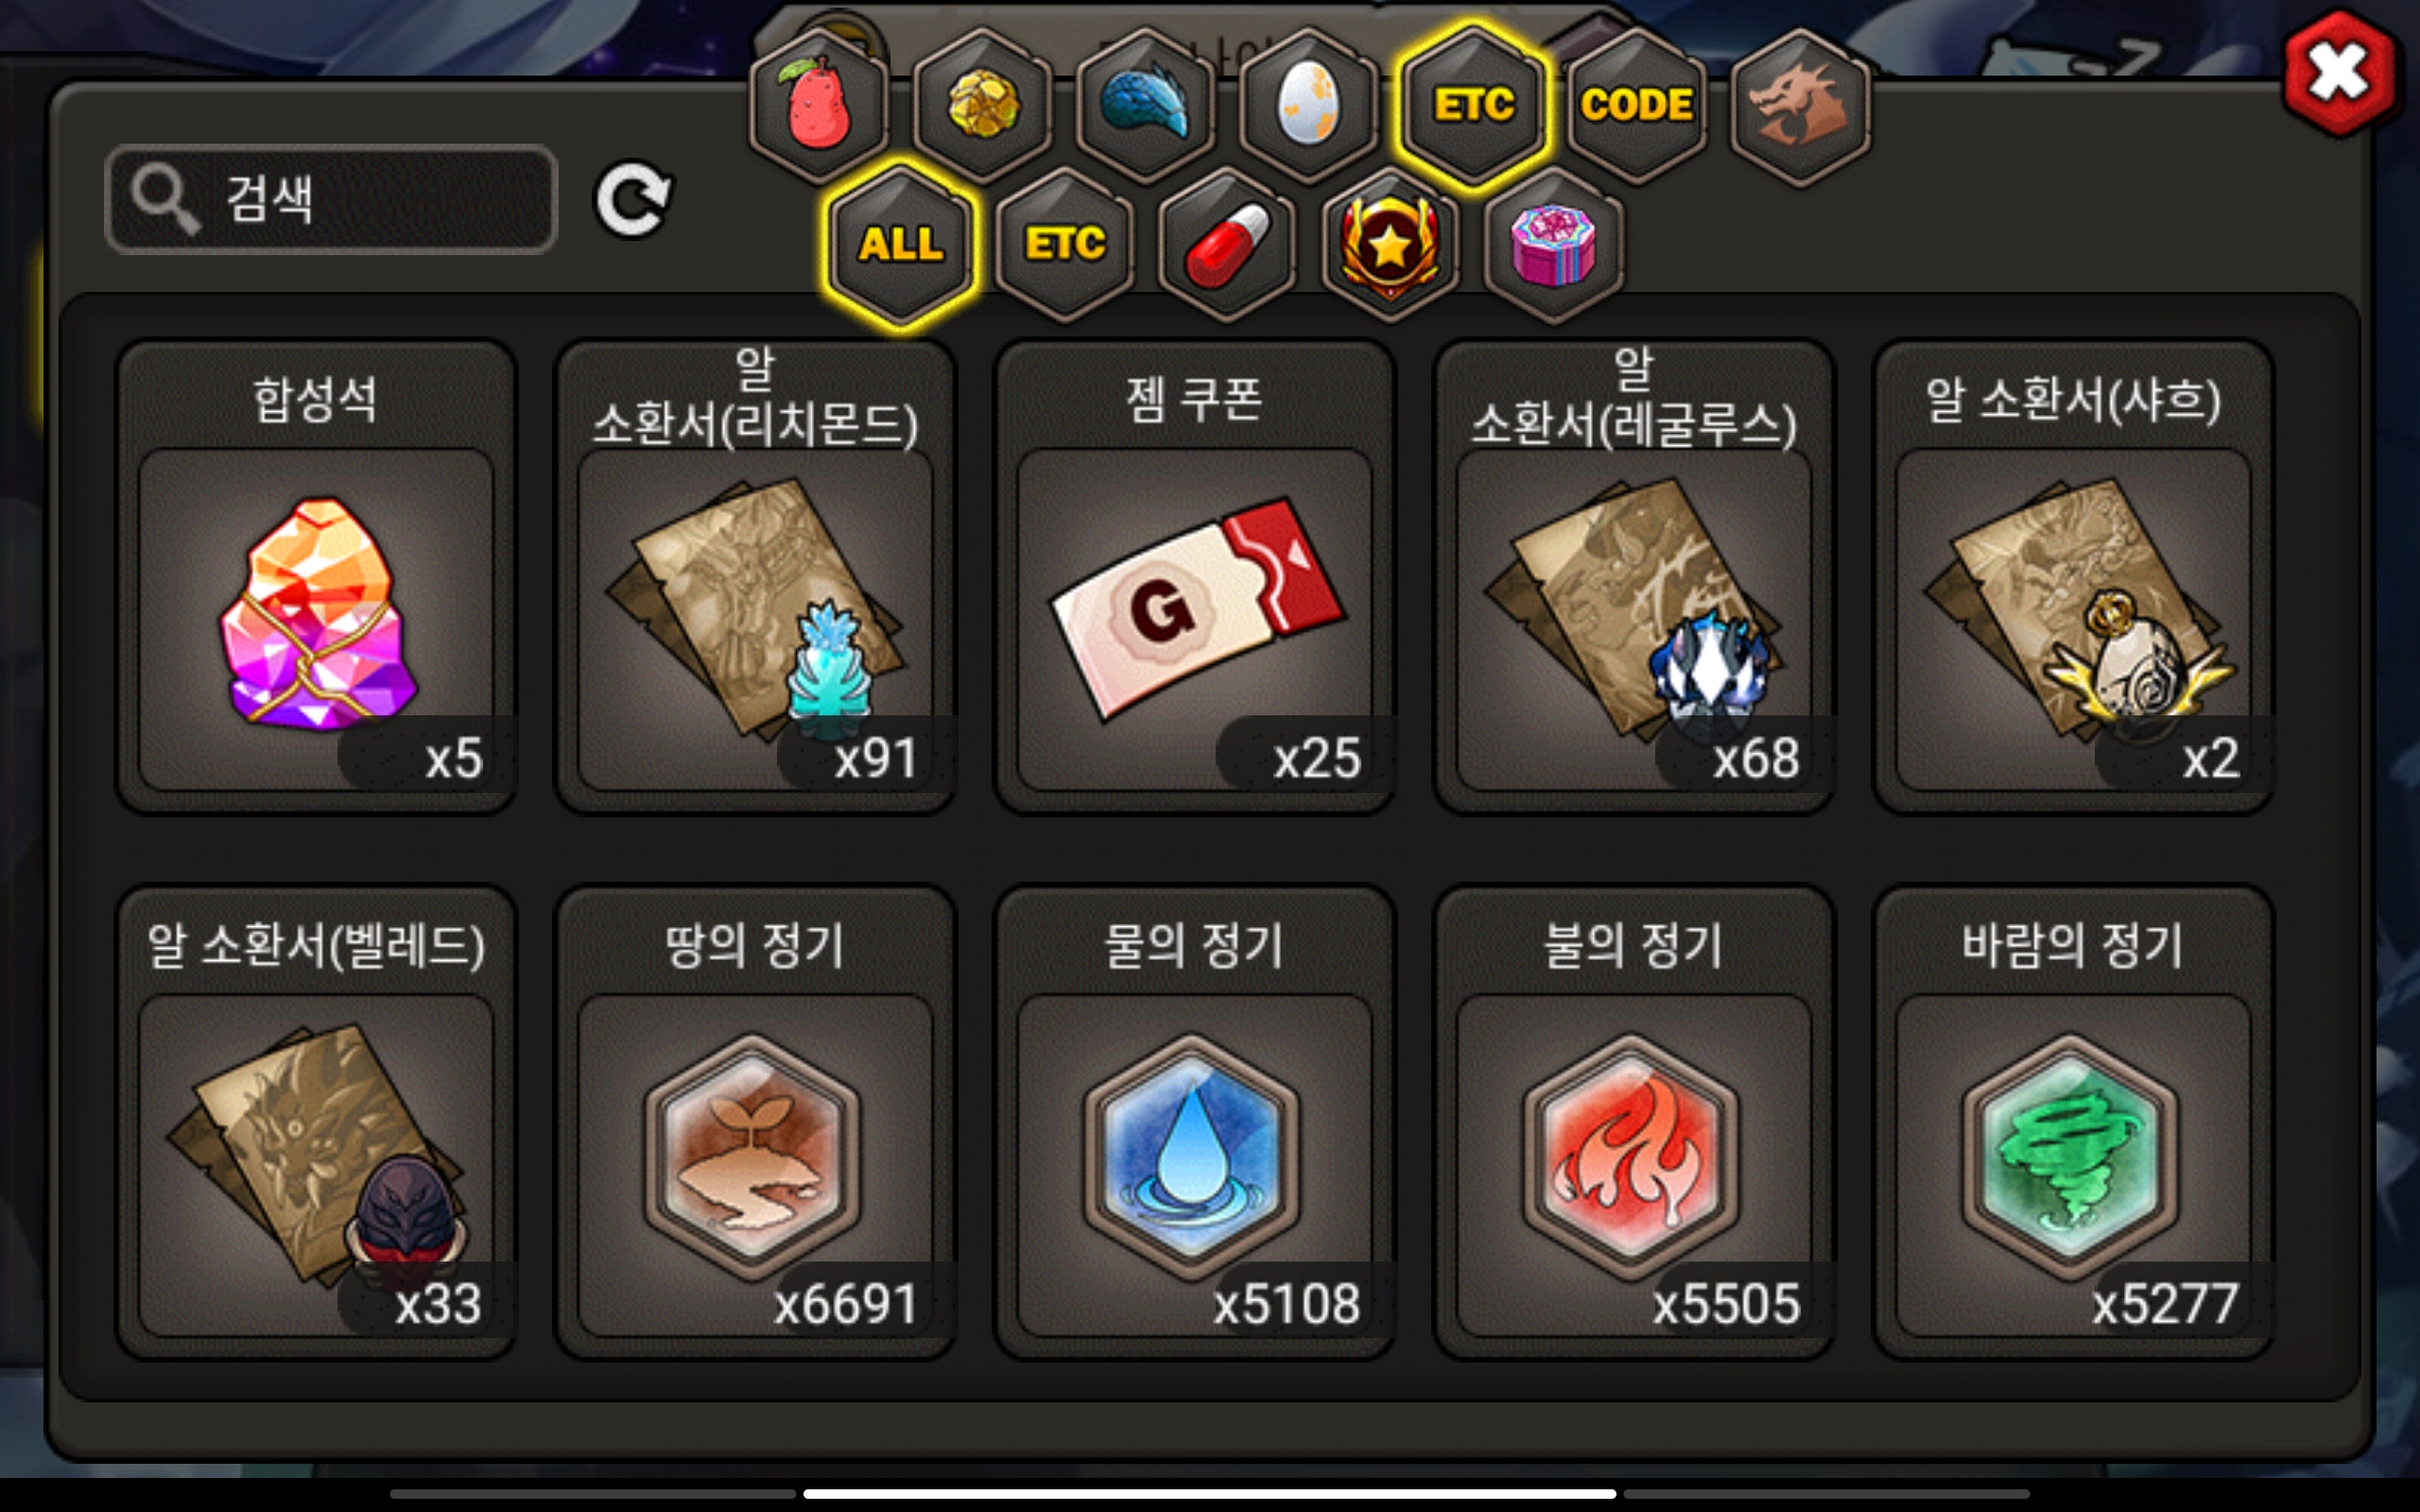Select the 합성석 crystal item
This screenshot has height=1512, width=2420.
316,577
